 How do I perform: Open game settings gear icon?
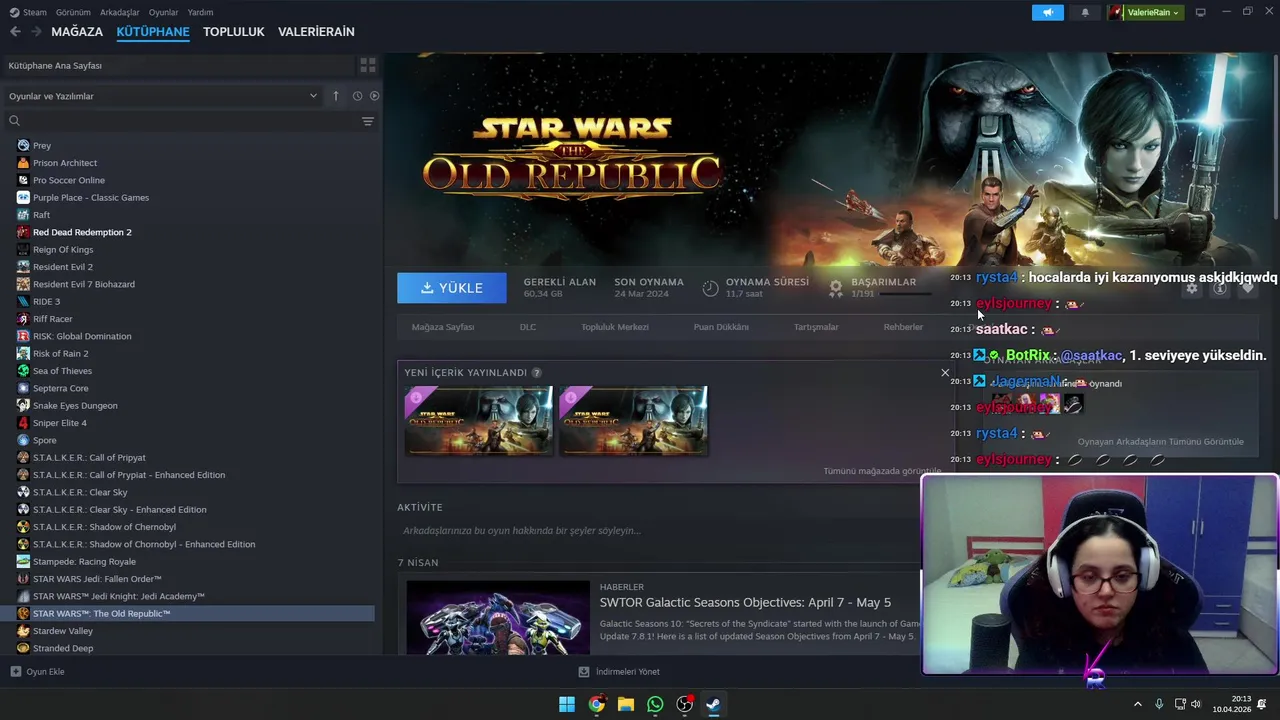tap(1192, 288)
